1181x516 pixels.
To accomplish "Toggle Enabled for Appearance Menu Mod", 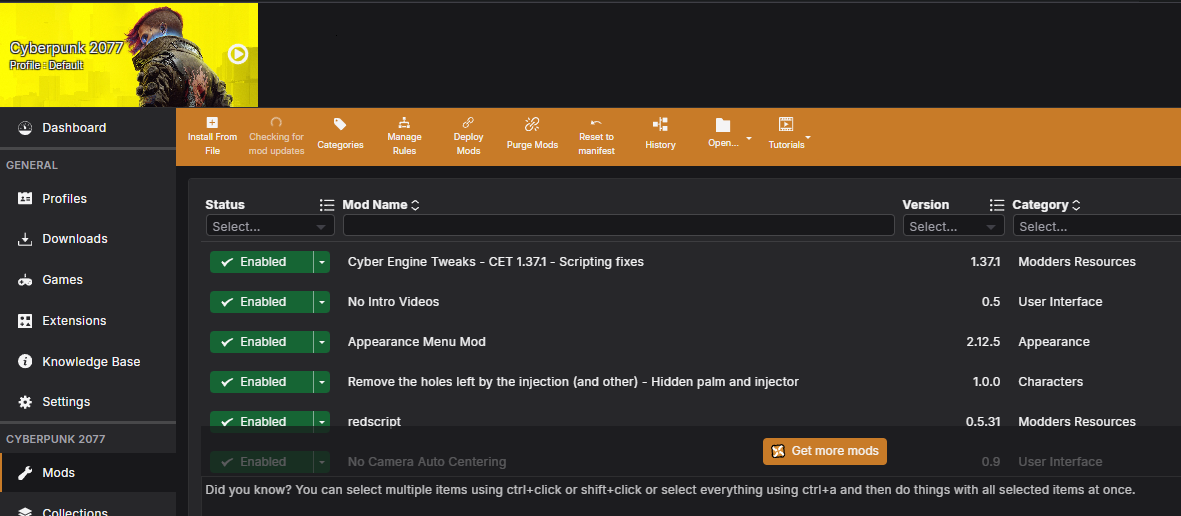I will (261, 342).
